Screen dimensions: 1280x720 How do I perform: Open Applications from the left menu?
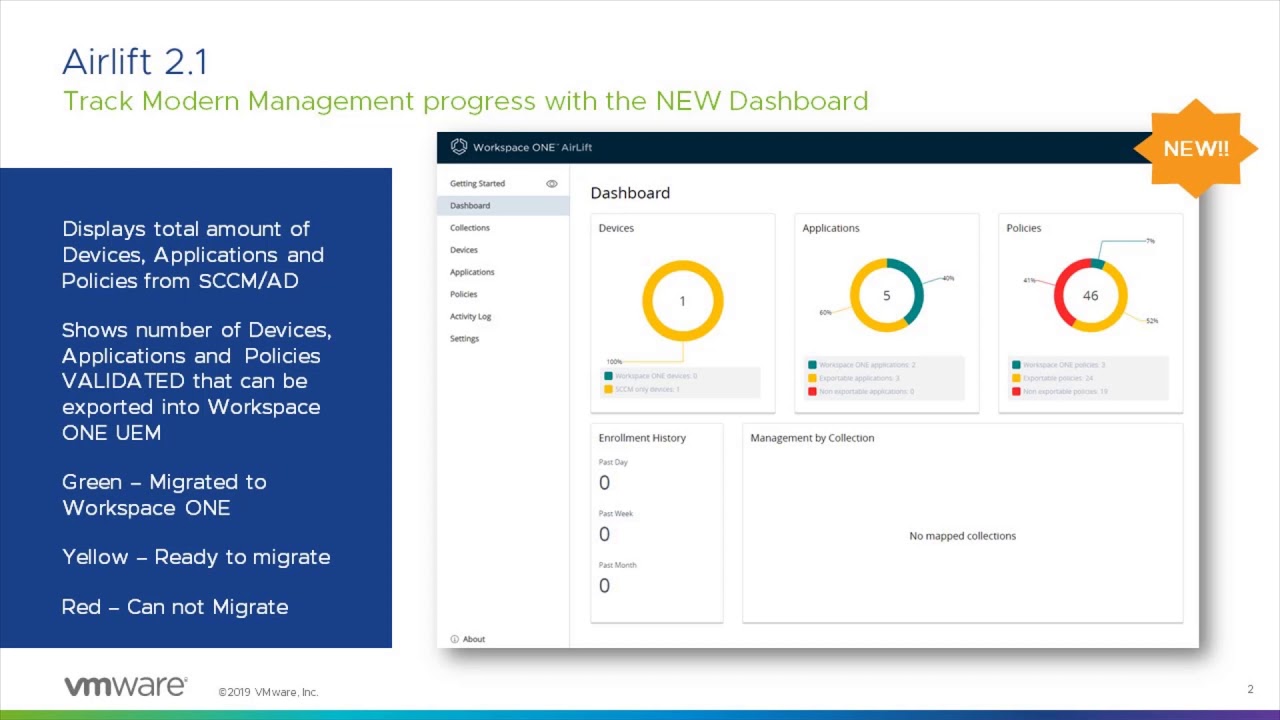(472, 272)
